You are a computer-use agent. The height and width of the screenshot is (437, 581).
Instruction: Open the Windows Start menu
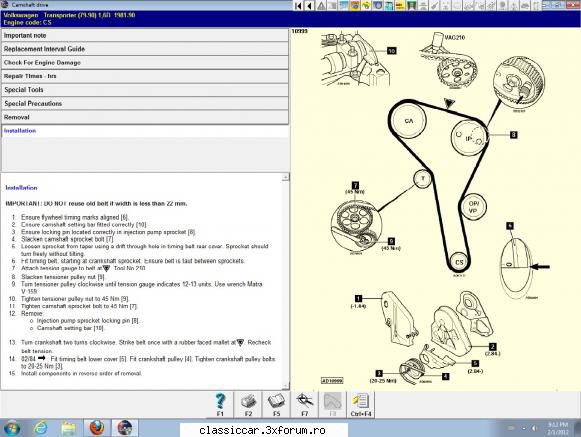click(x=11, y=428)
